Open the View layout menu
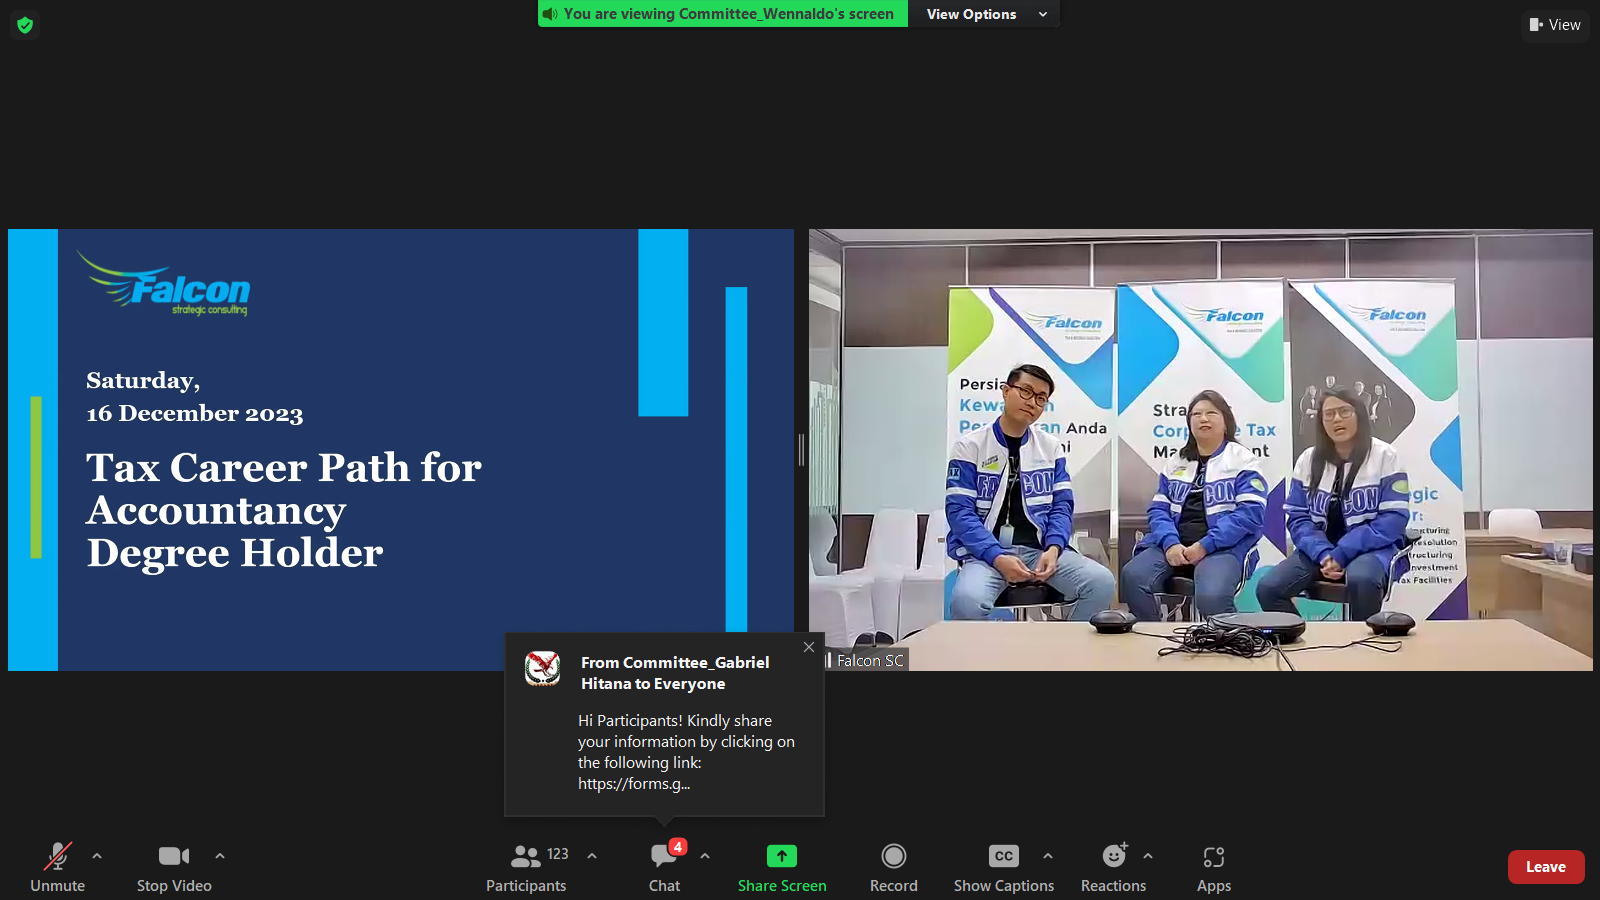The width and height of the screenshot is (1600, 900). [1555, 25]
